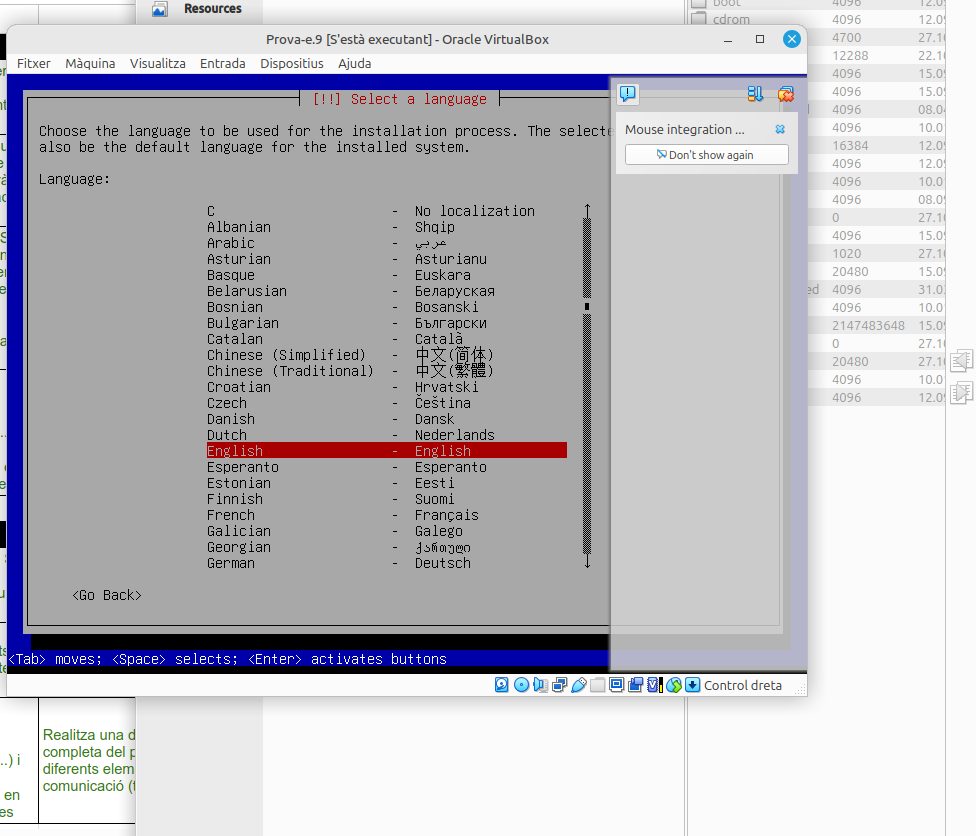Click the USB devices status icon
The width and height of the screenshot is (976, 836).
click(x=578, y=685)
